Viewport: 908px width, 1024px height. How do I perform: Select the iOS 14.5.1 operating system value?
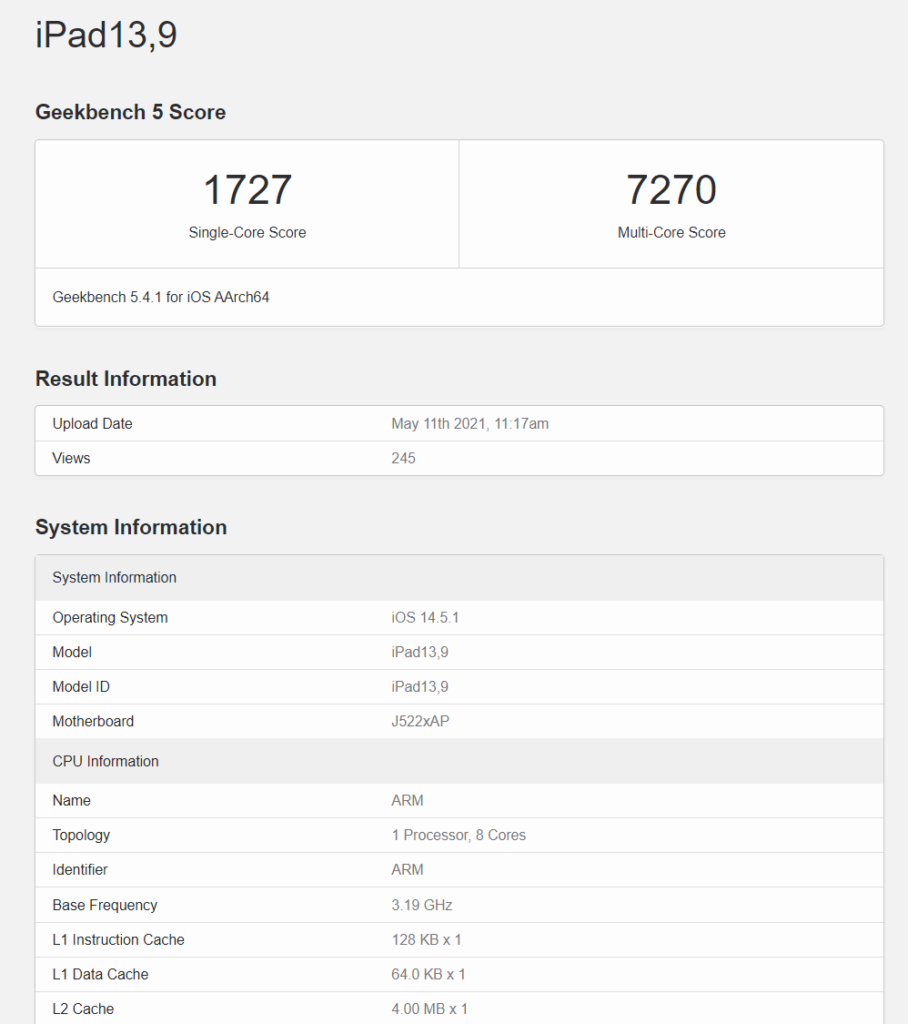[425, 618]
